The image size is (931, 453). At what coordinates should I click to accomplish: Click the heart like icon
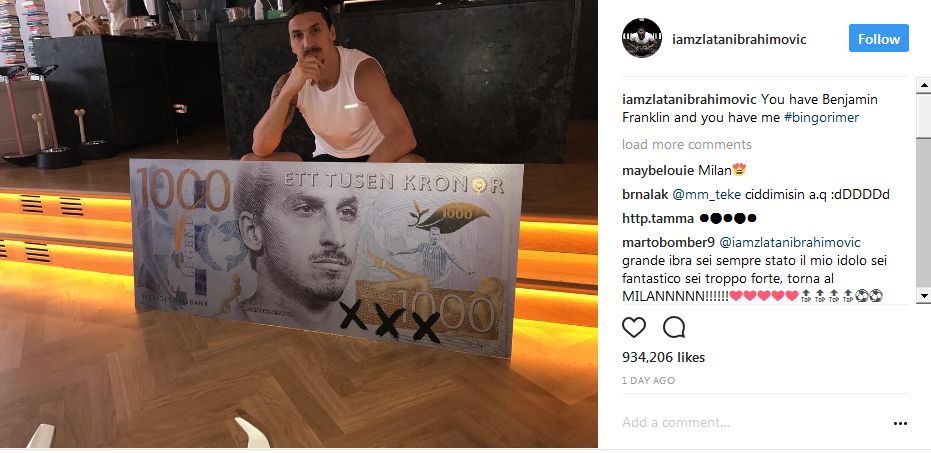[634, 327]
